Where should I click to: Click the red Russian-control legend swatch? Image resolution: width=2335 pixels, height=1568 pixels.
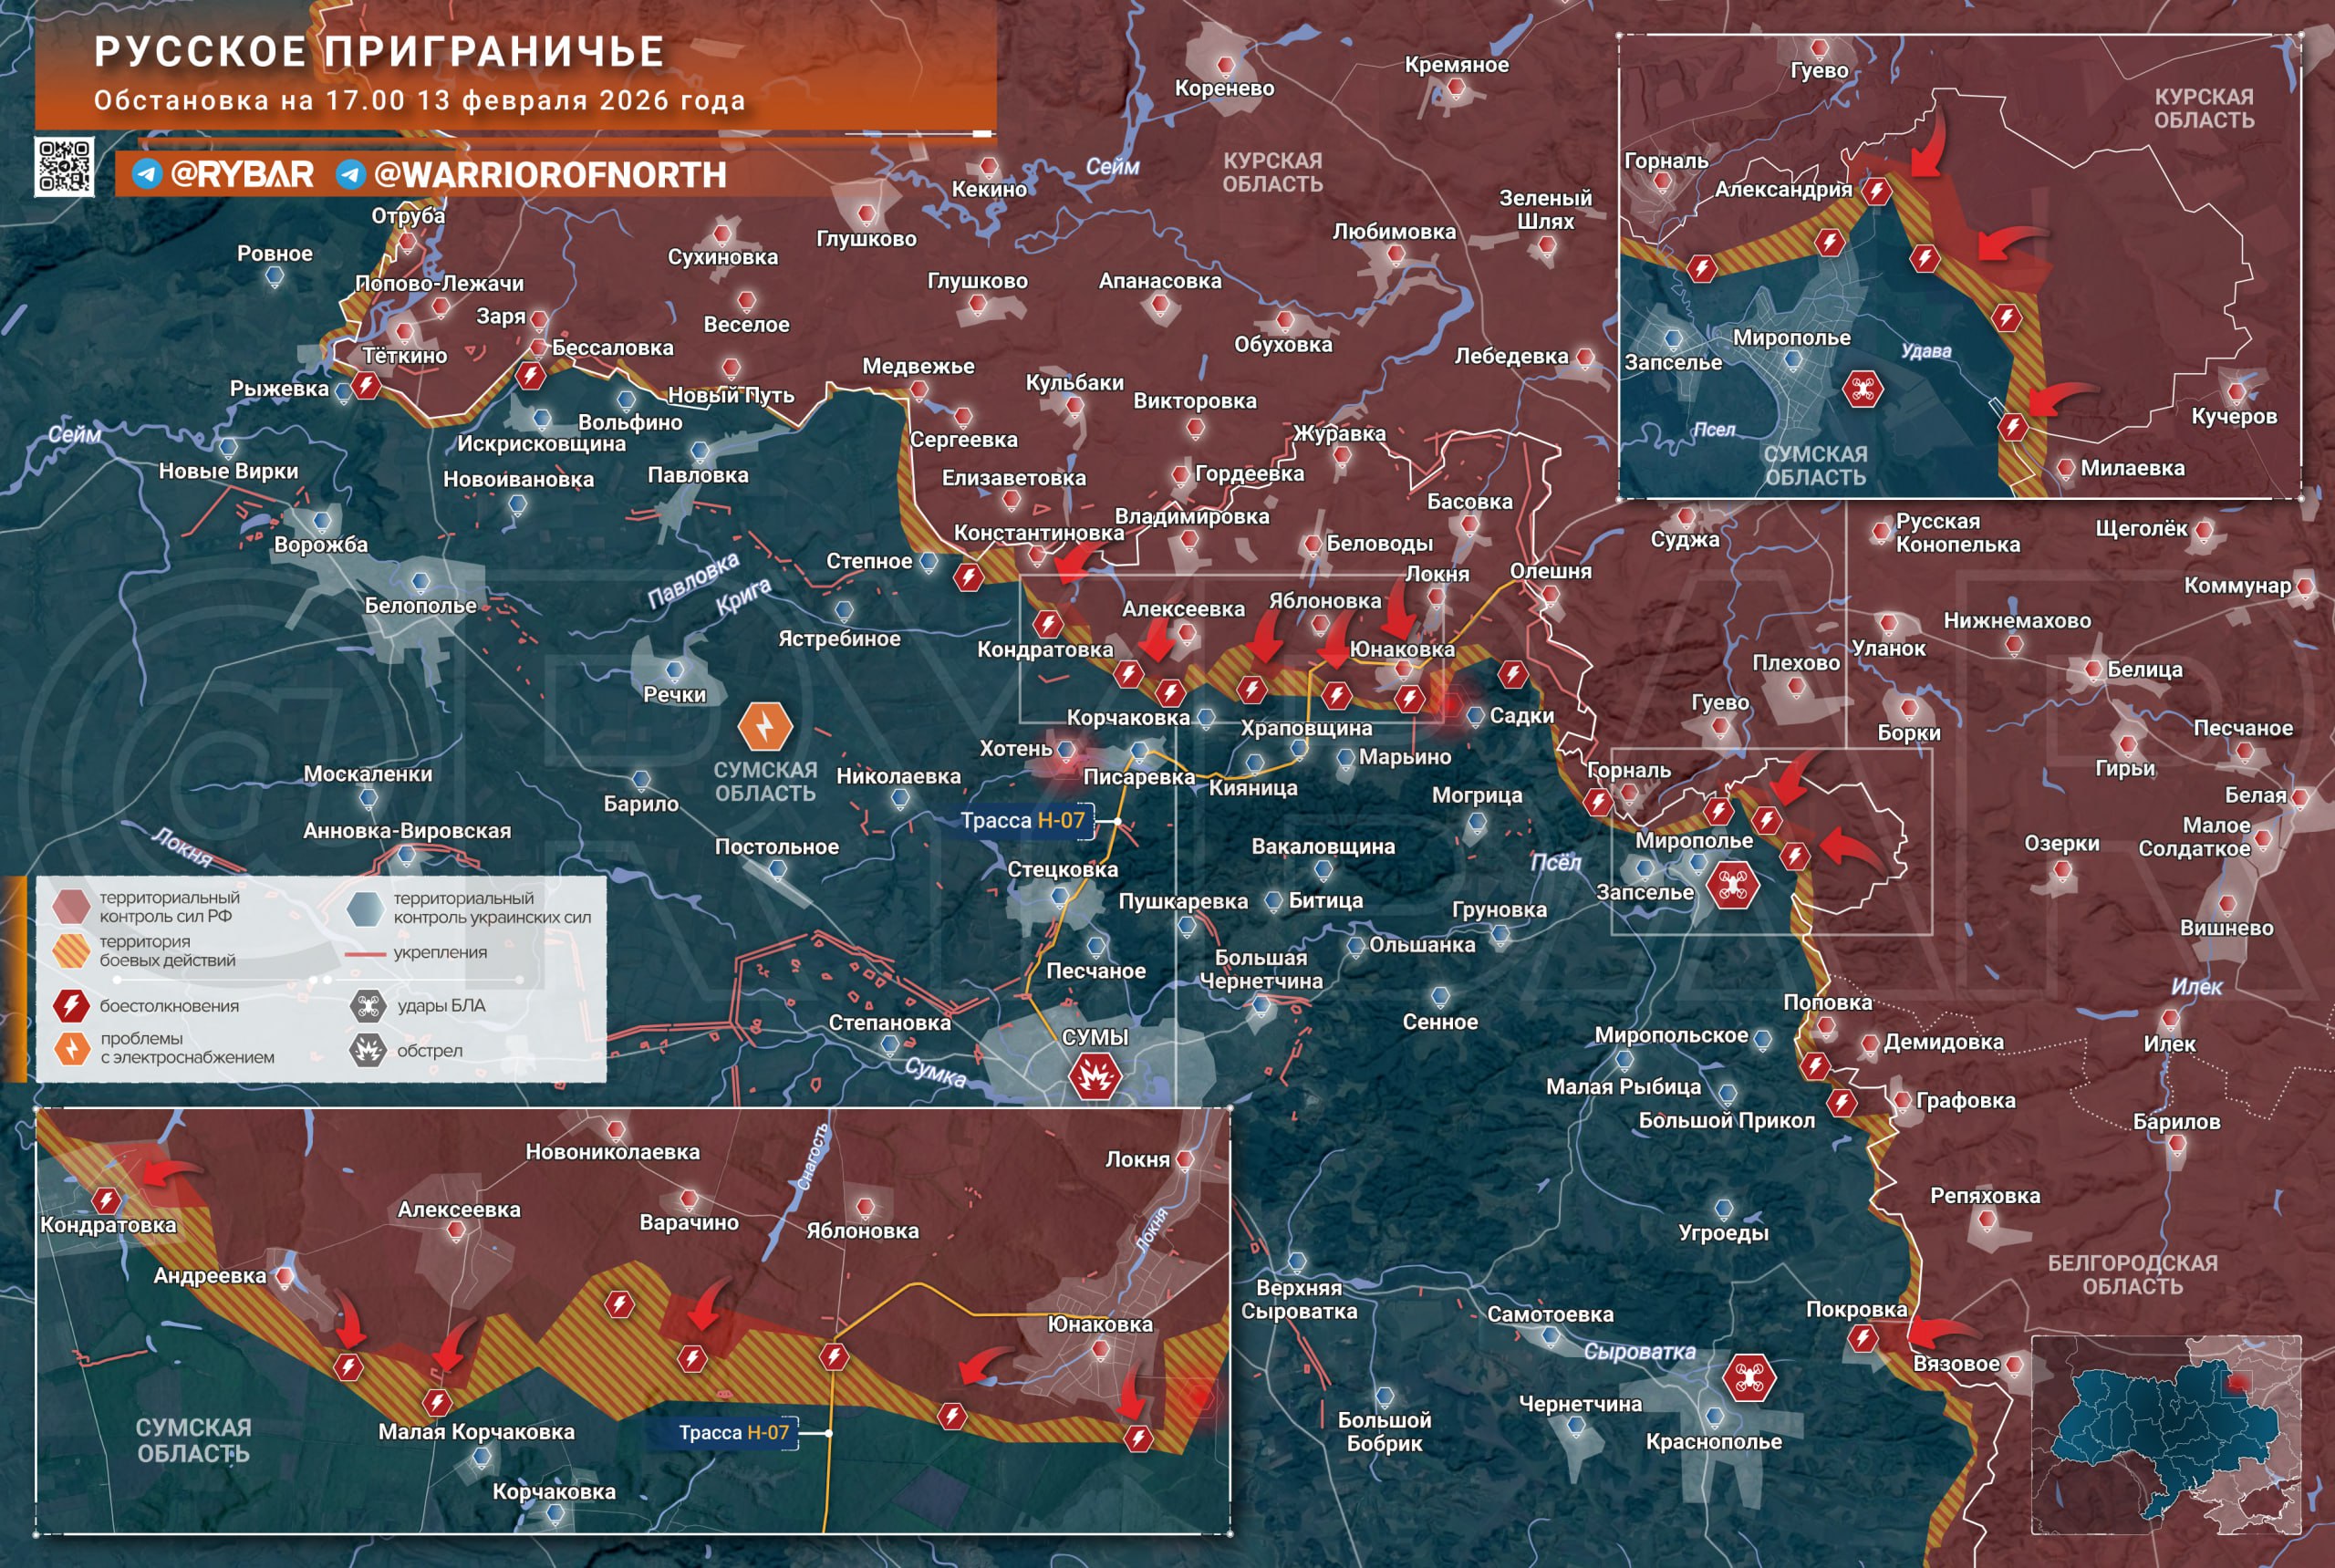(72, 906)
